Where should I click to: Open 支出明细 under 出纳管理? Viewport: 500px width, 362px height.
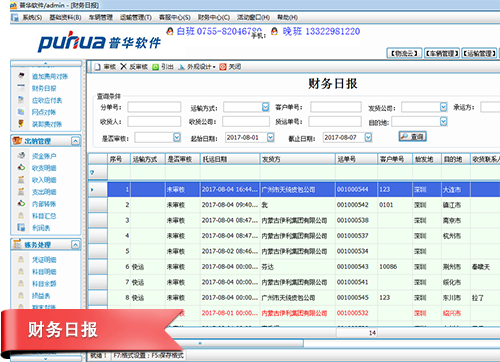pos(44,192)
